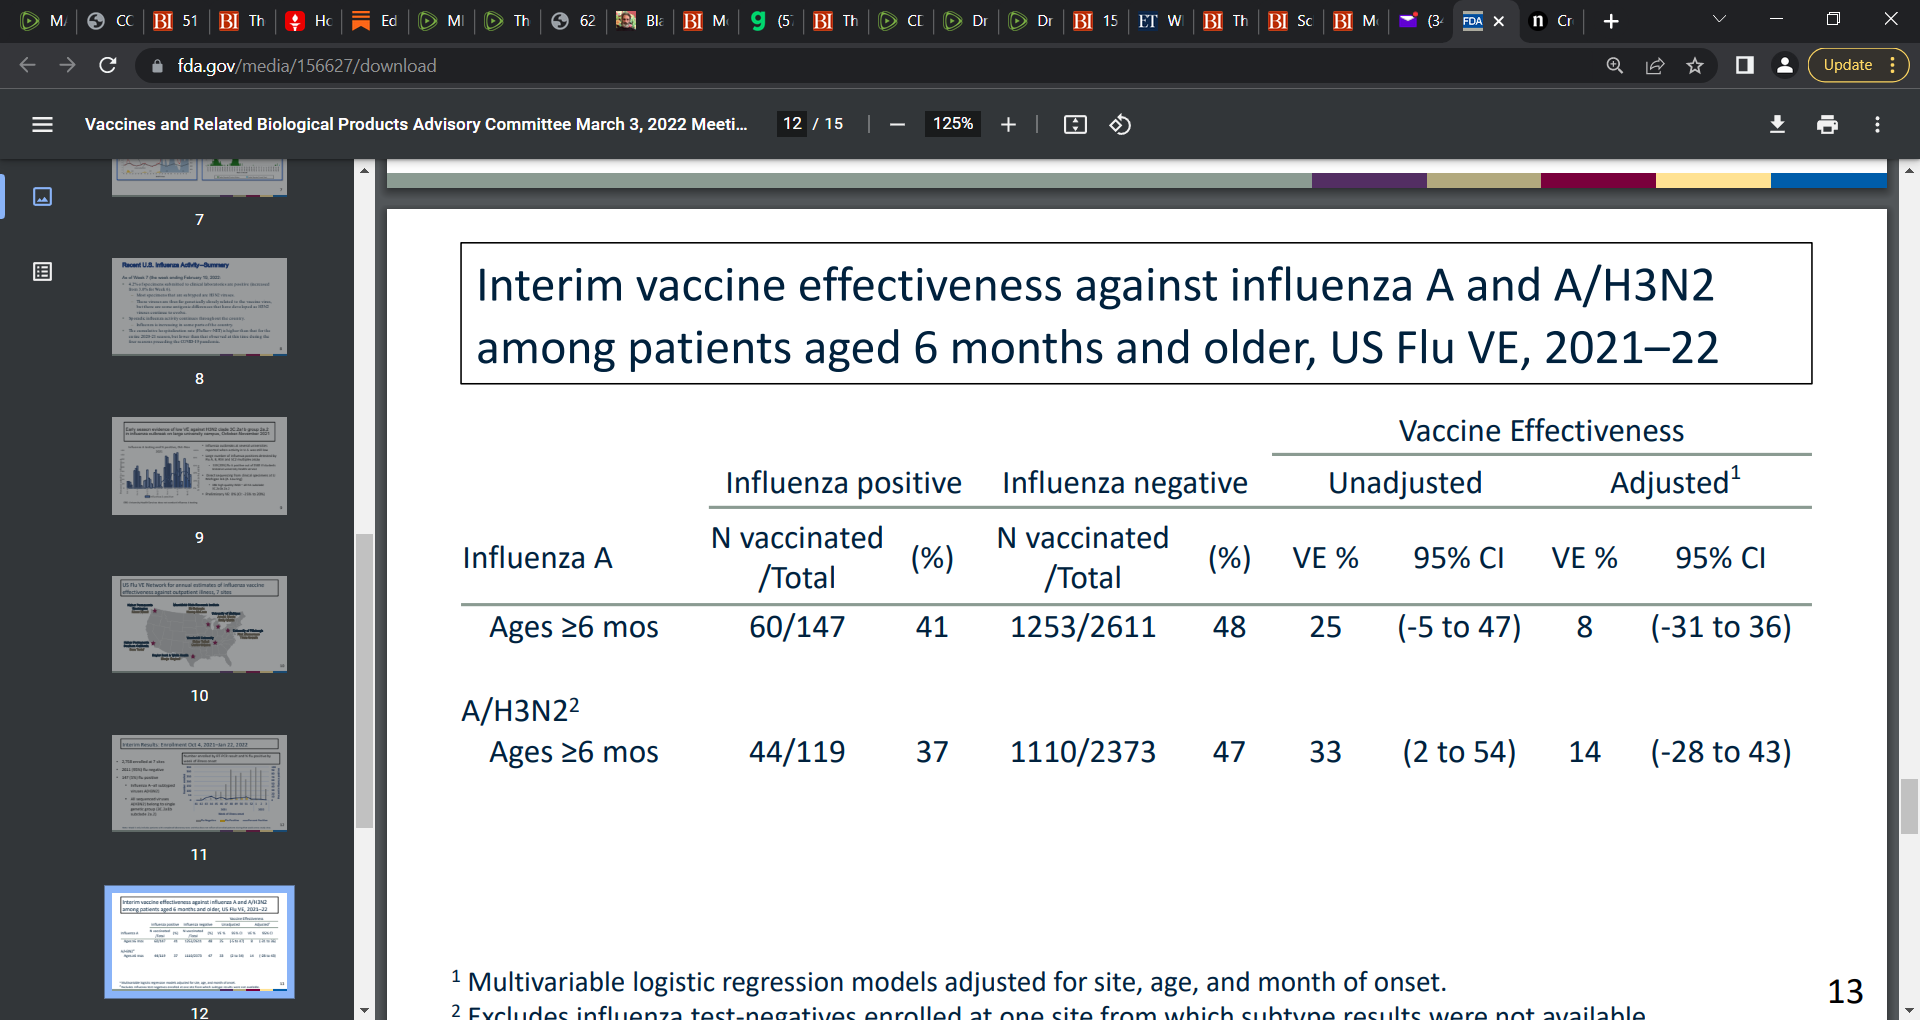Click the document vertical scrollbar thumb
Screen dimensions: 1920x1020
click(1909, 806)
